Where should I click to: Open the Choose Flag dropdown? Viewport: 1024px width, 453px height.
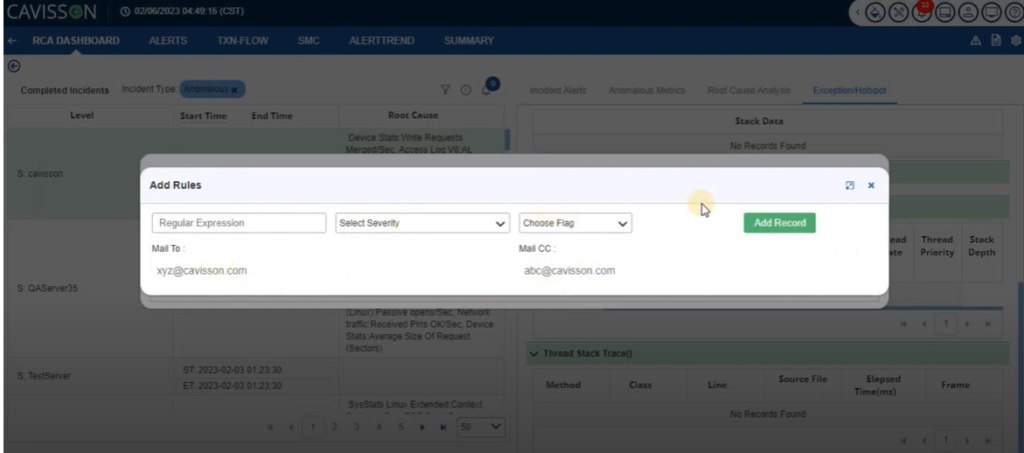pos(575,223)
